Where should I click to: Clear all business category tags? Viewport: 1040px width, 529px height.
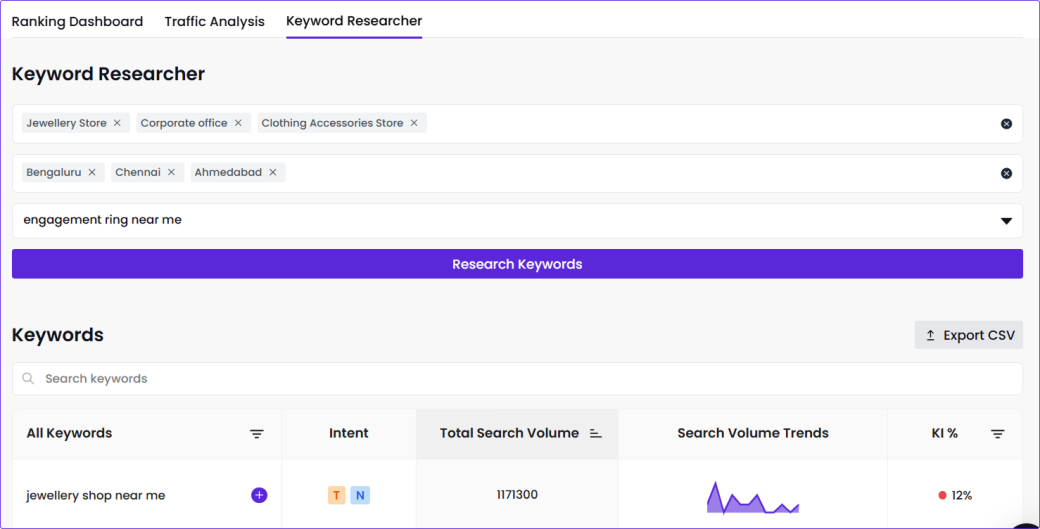pyautogui.click(x=1006, y=124)
